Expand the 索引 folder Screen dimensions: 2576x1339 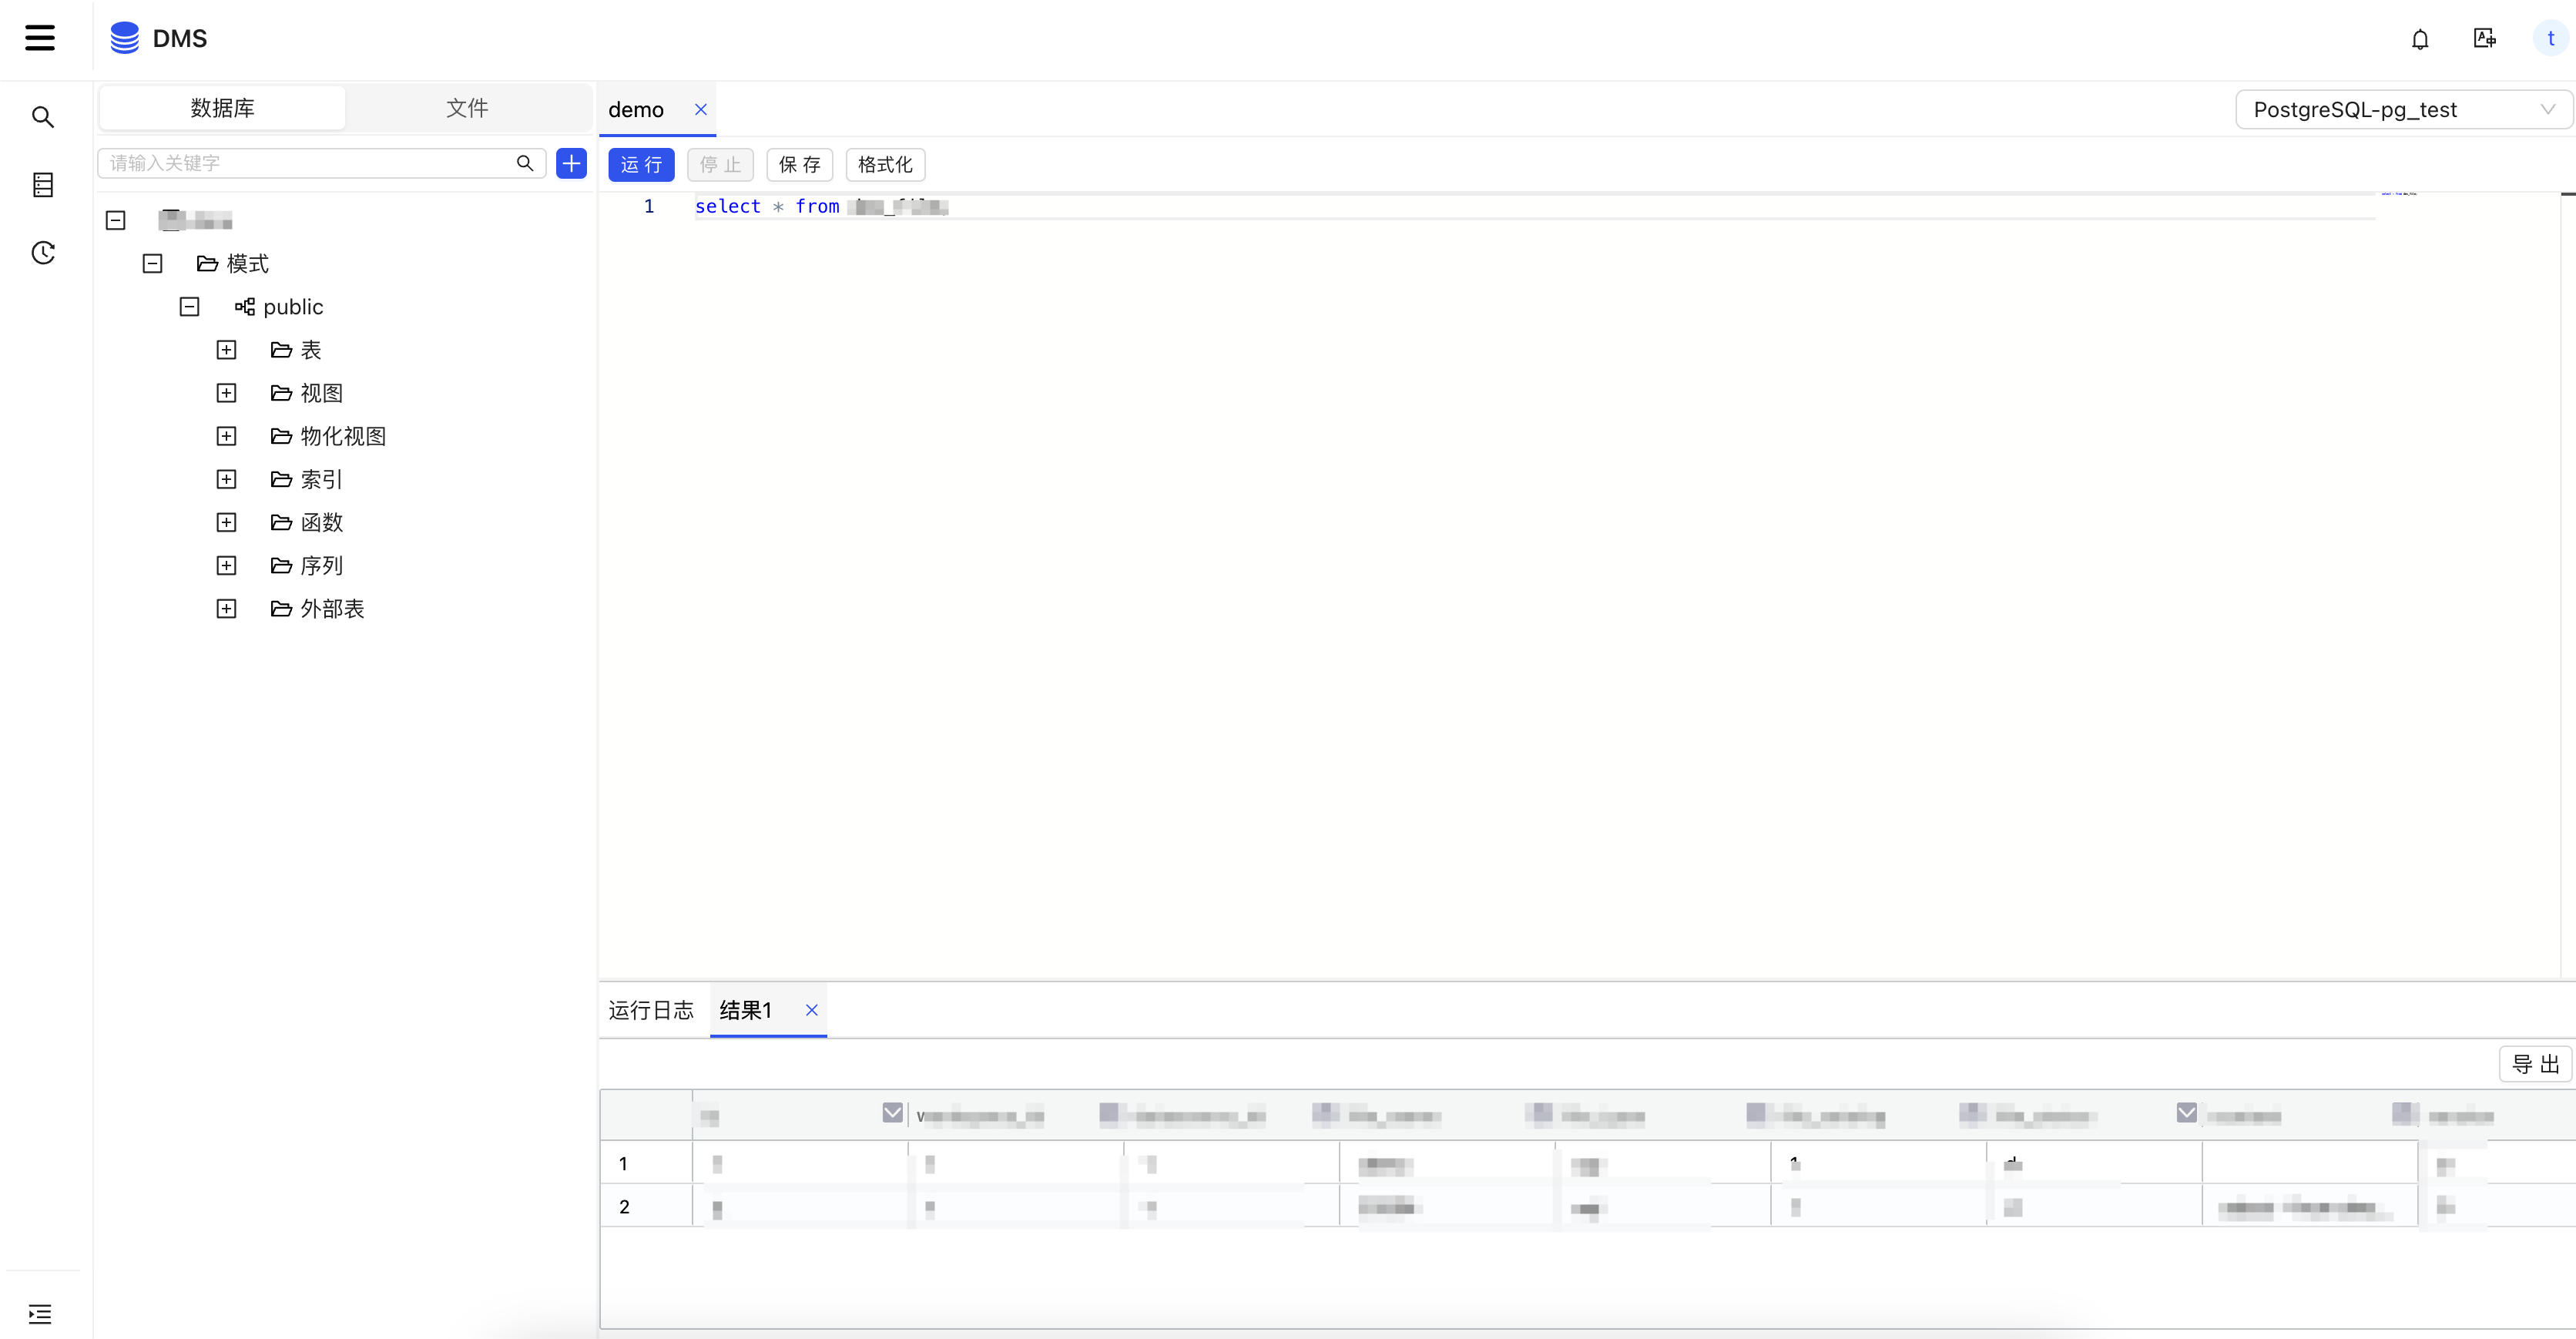(x=227, y=479)
